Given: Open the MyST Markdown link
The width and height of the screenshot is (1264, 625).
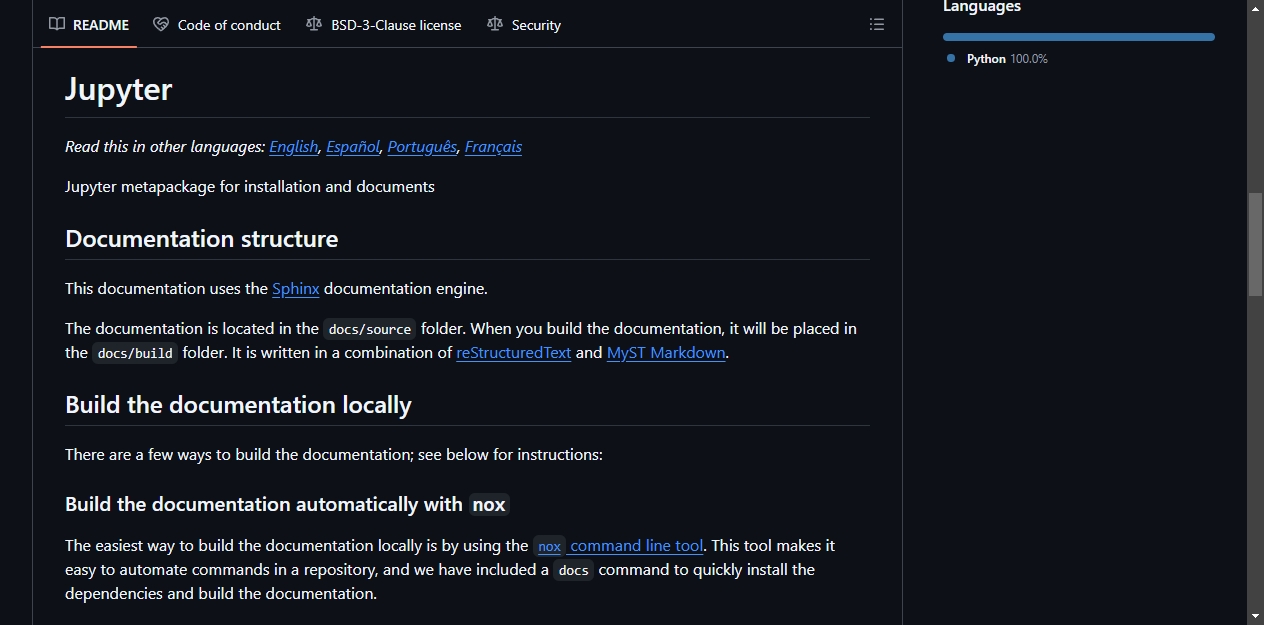Looking at the screenshot, I should click(666, 353).
